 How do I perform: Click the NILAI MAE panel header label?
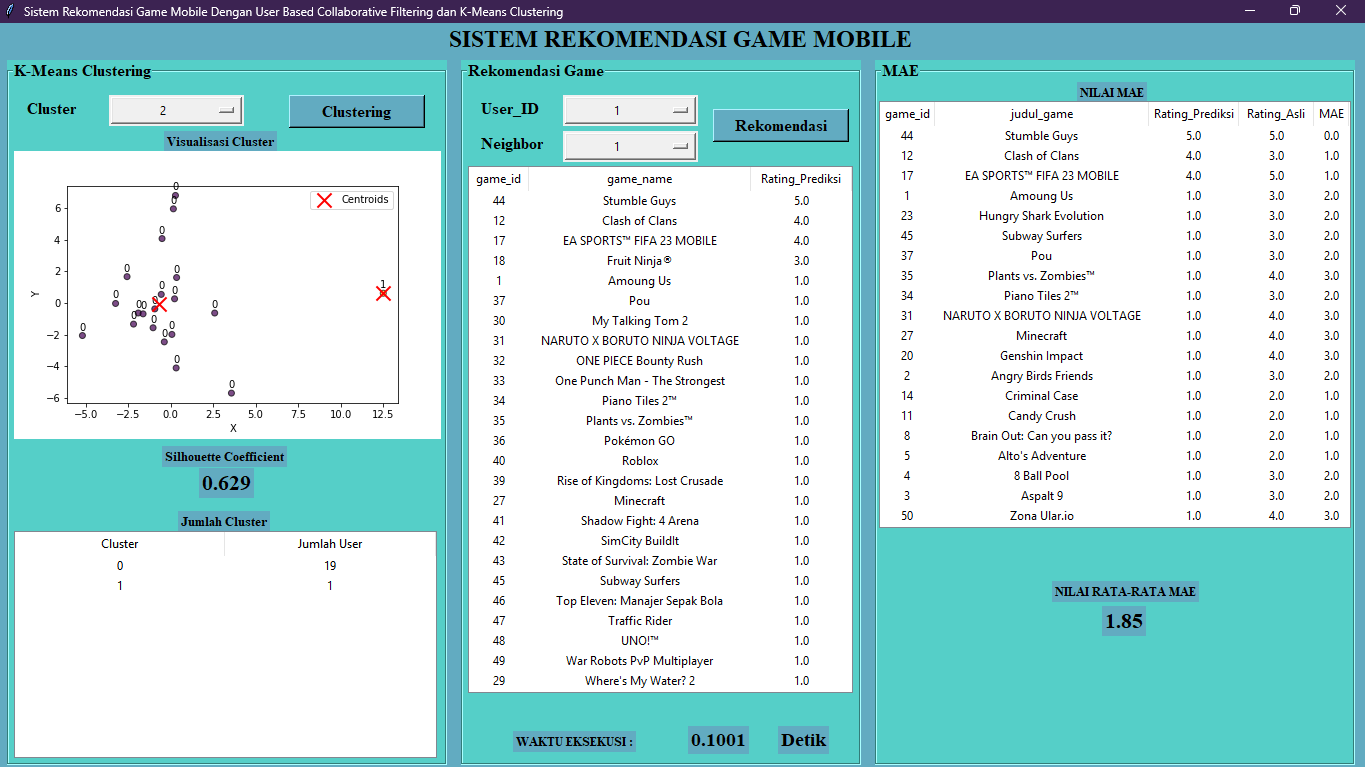click(1111, 91)
